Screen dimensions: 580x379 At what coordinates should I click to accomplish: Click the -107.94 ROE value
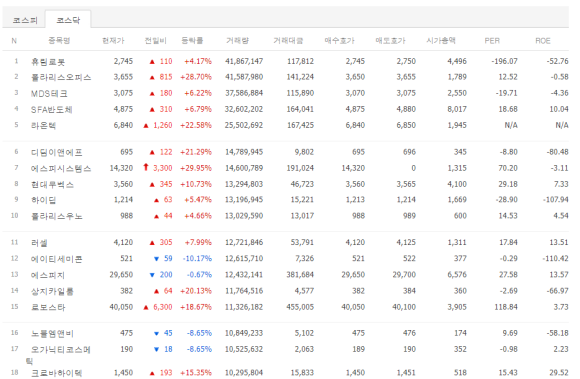(556, 200)
